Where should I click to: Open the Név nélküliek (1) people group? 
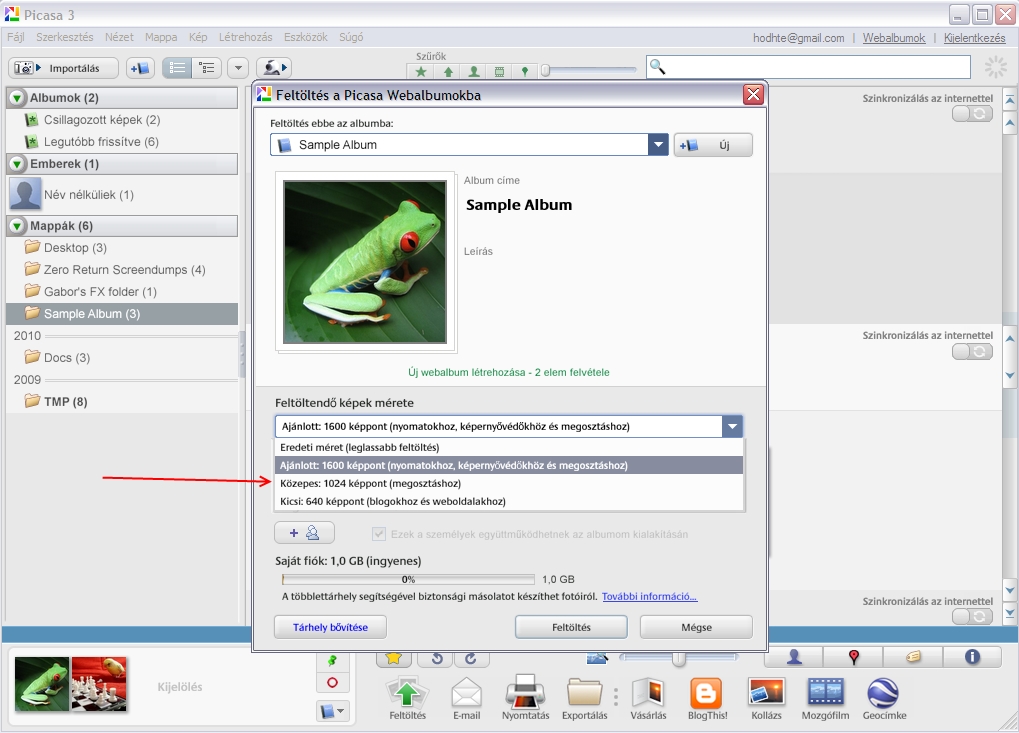coord(88,194)
